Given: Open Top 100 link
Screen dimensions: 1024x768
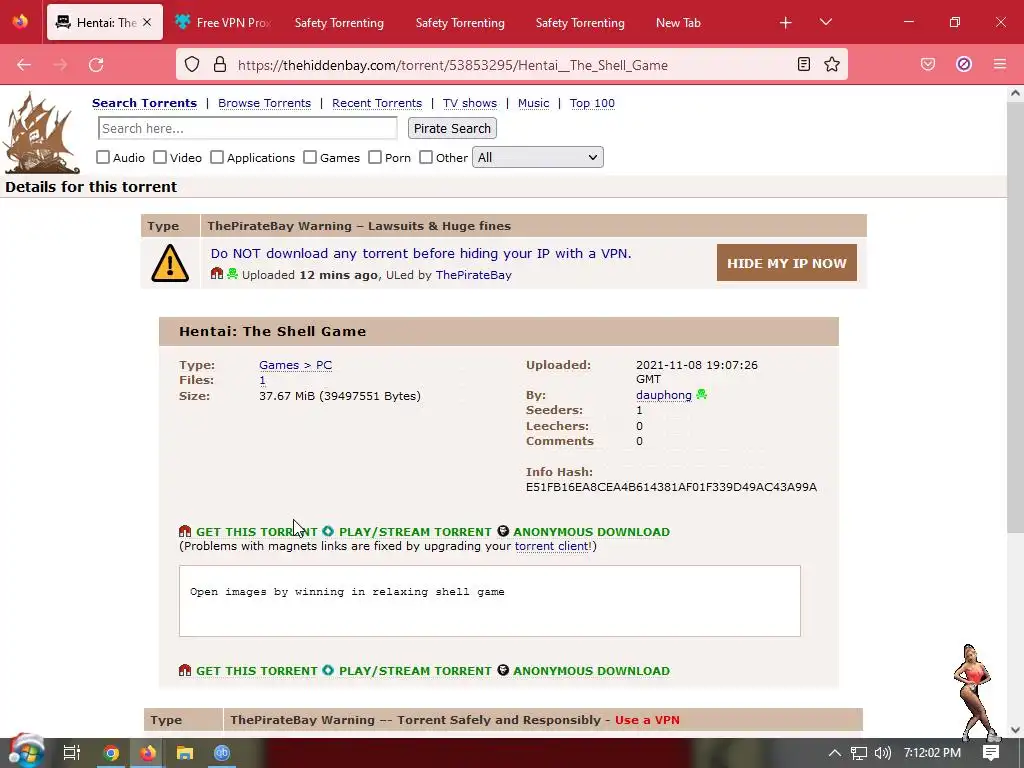Looking at the screenshot, I should coord(592,103).
